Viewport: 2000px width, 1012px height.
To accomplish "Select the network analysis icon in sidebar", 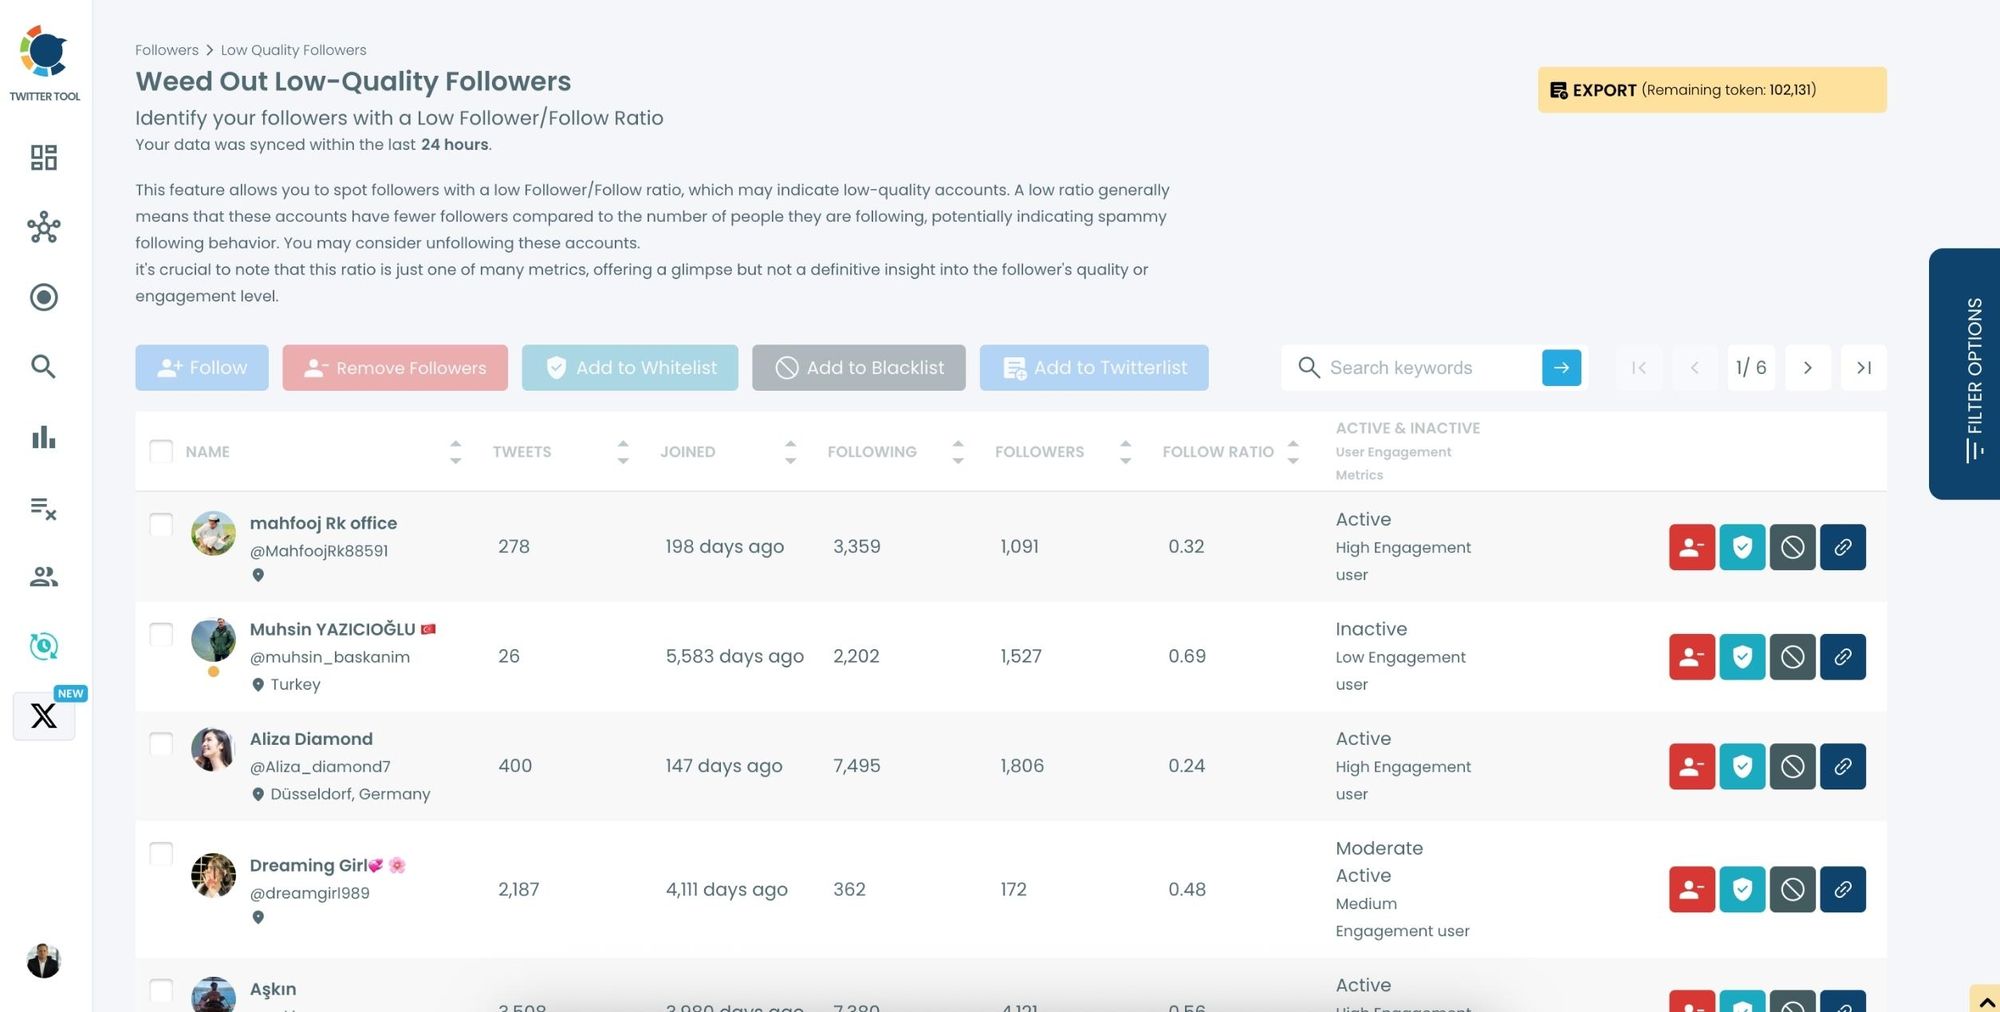I will (x=43, y=228).
